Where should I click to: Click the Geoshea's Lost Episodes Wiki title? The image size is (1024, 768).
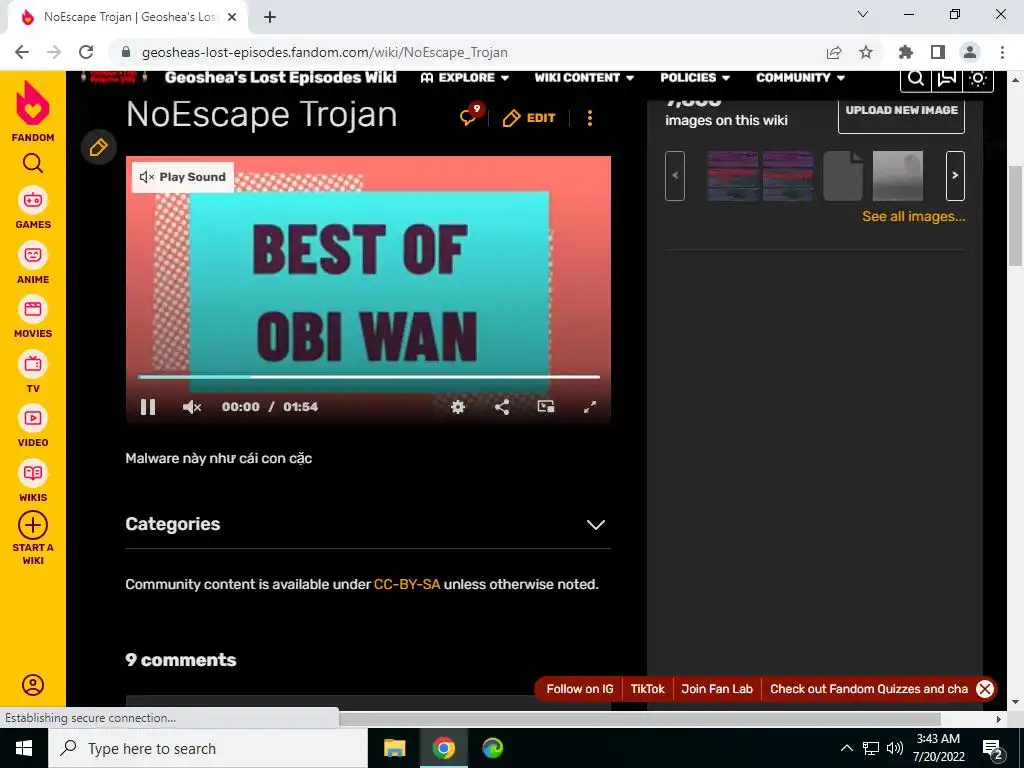281,78
